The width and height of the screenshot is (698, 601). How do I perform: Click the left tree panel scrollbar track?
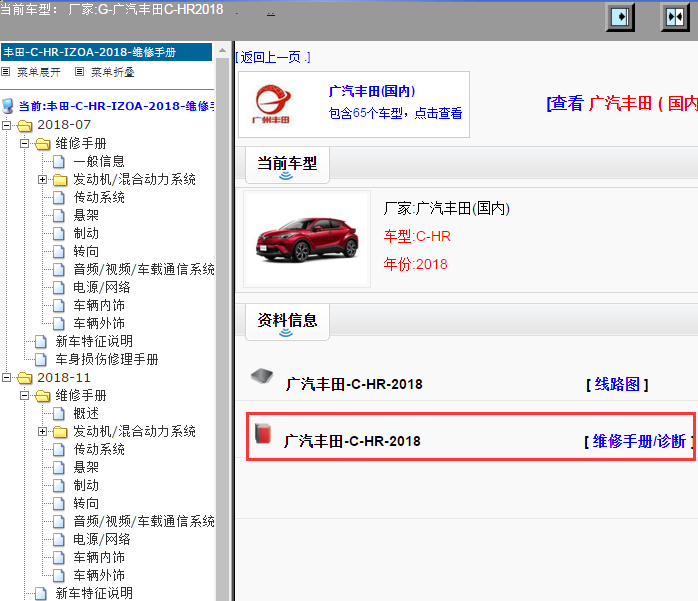click(x=223, y=329)
